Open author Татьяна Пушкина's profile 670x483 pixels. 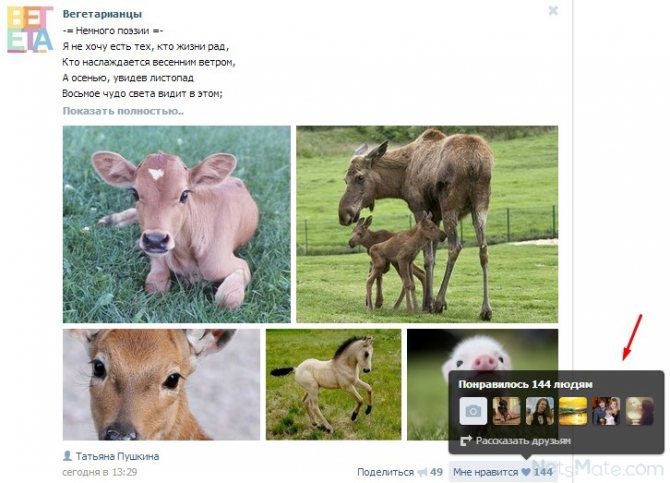[118, 456]
